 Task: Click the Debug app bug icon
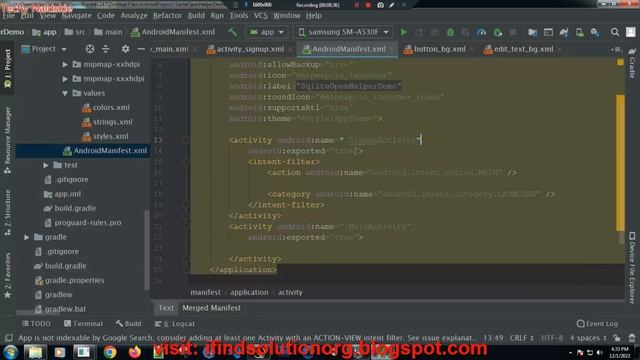[450, 32]
